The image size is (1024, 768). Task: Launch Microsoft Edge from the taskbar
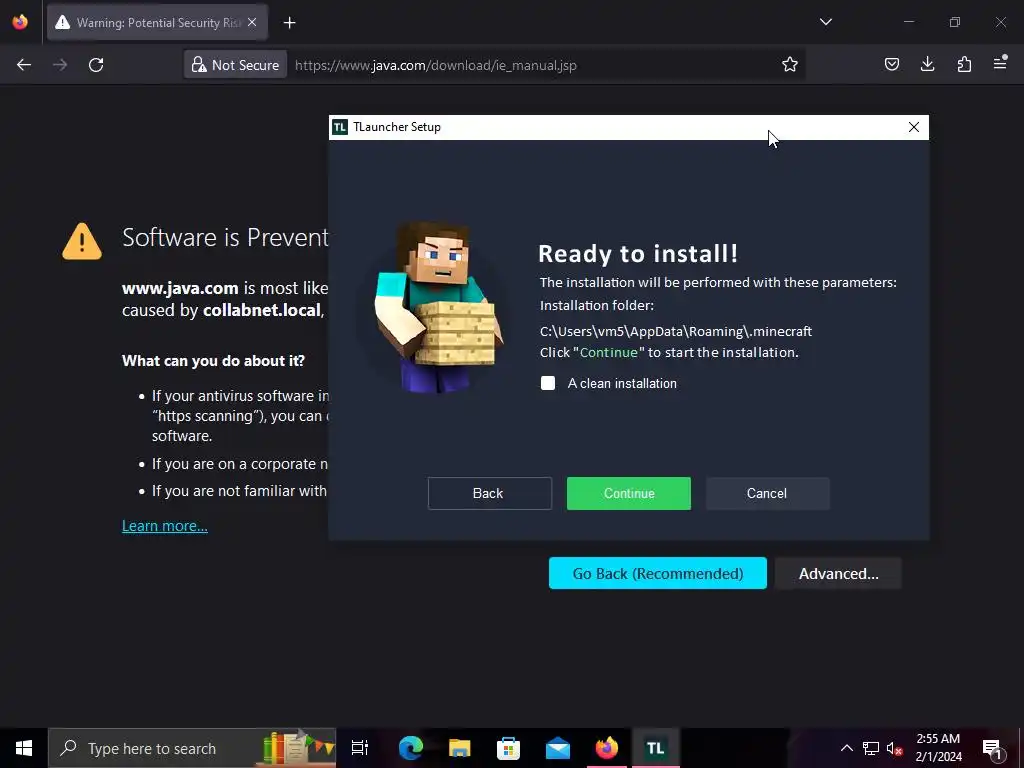pos(411,748)
